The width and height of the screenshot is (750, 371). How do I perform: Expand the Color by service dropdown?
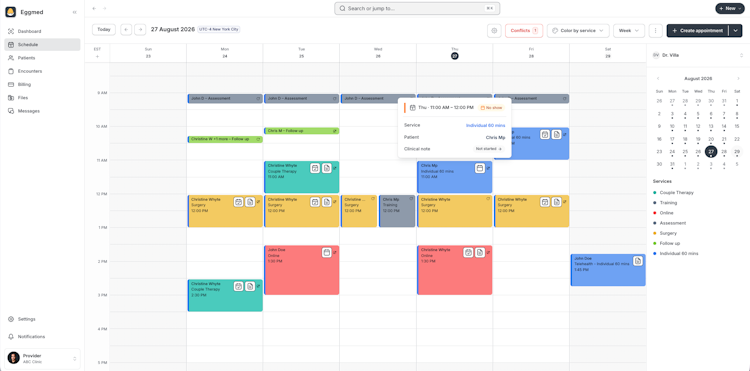pyautogui.click(x=578, y=30)
